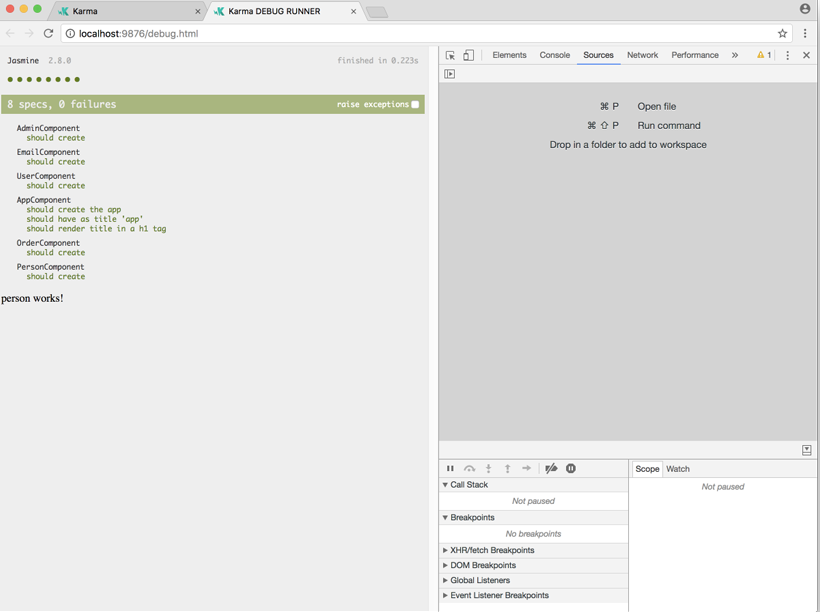
Task: Switch to the Karma browser tab
Action: tap(128, 11)
